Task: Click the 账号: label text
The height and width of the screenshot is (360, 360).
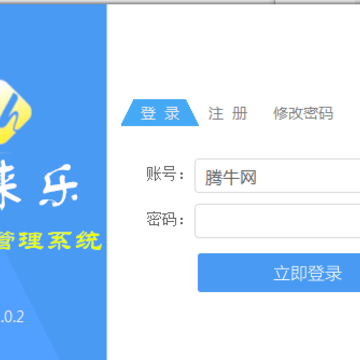Action: point(165,174)
